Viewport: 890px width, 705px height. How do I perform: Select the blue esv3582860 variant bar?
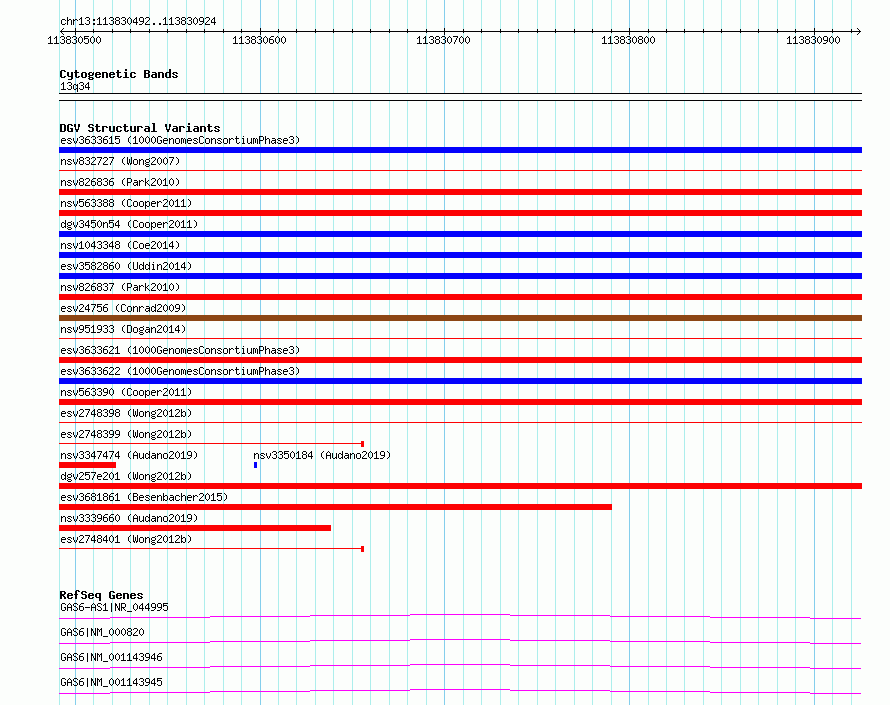click(460, 276)
